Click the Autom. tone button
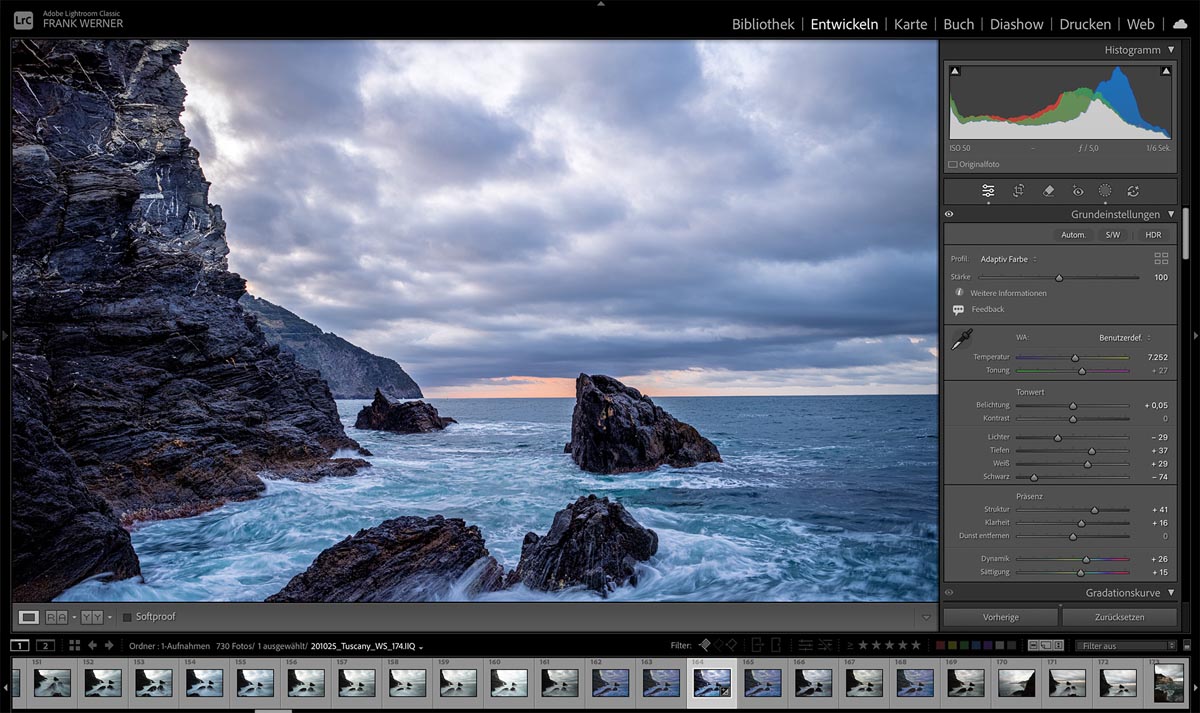1200x713 pixels. 1073,235
